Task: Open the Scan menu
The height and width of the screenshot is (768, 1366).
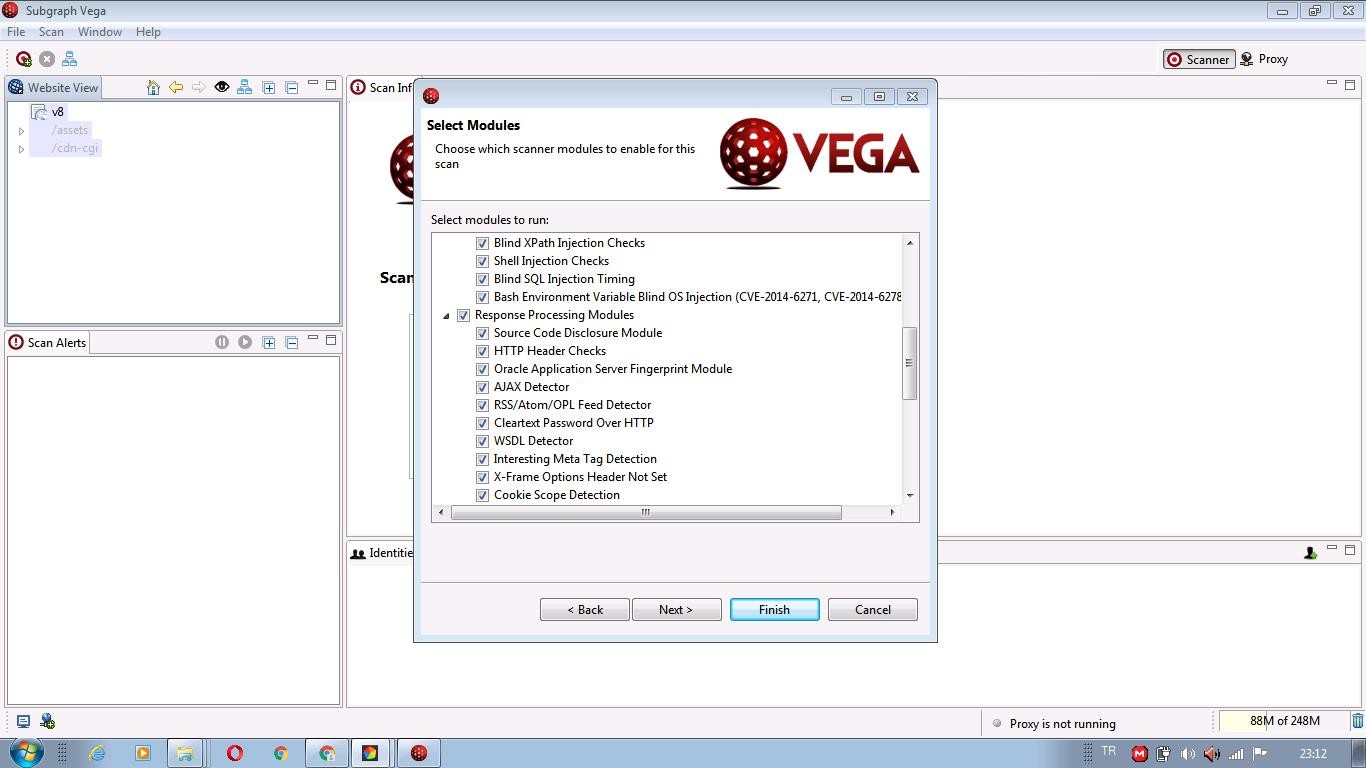Action: pyautogui.click(x=51, y=32)
